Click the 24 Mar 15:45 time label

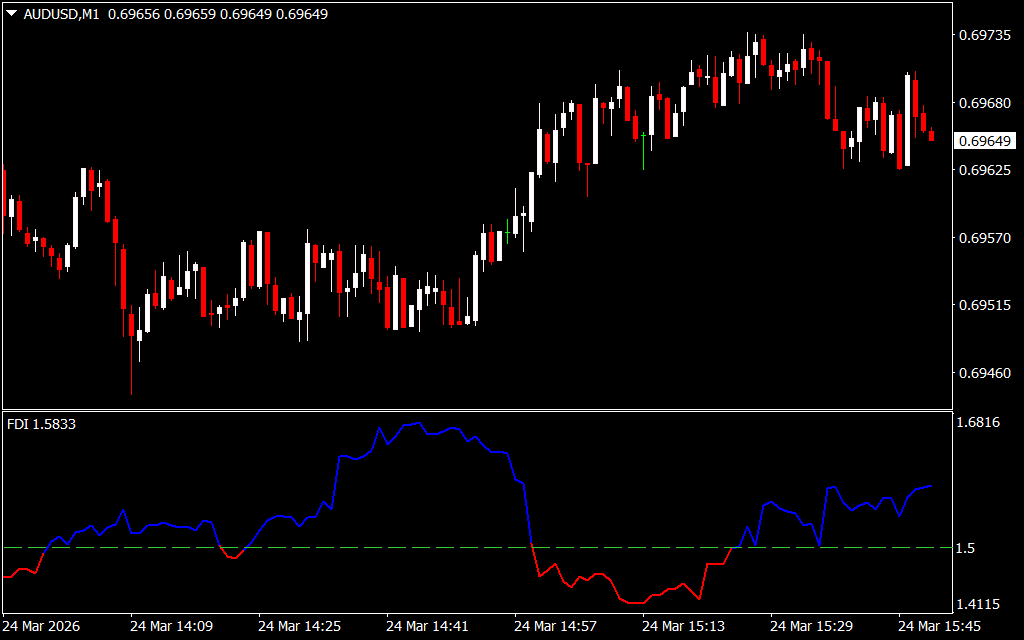coord(938,626)
